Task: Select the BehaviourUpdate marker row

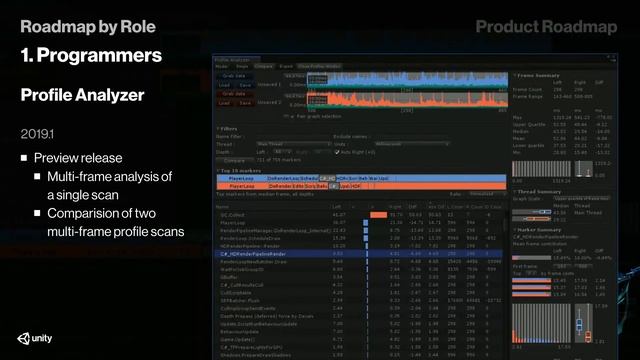Action: coord(359,331)
